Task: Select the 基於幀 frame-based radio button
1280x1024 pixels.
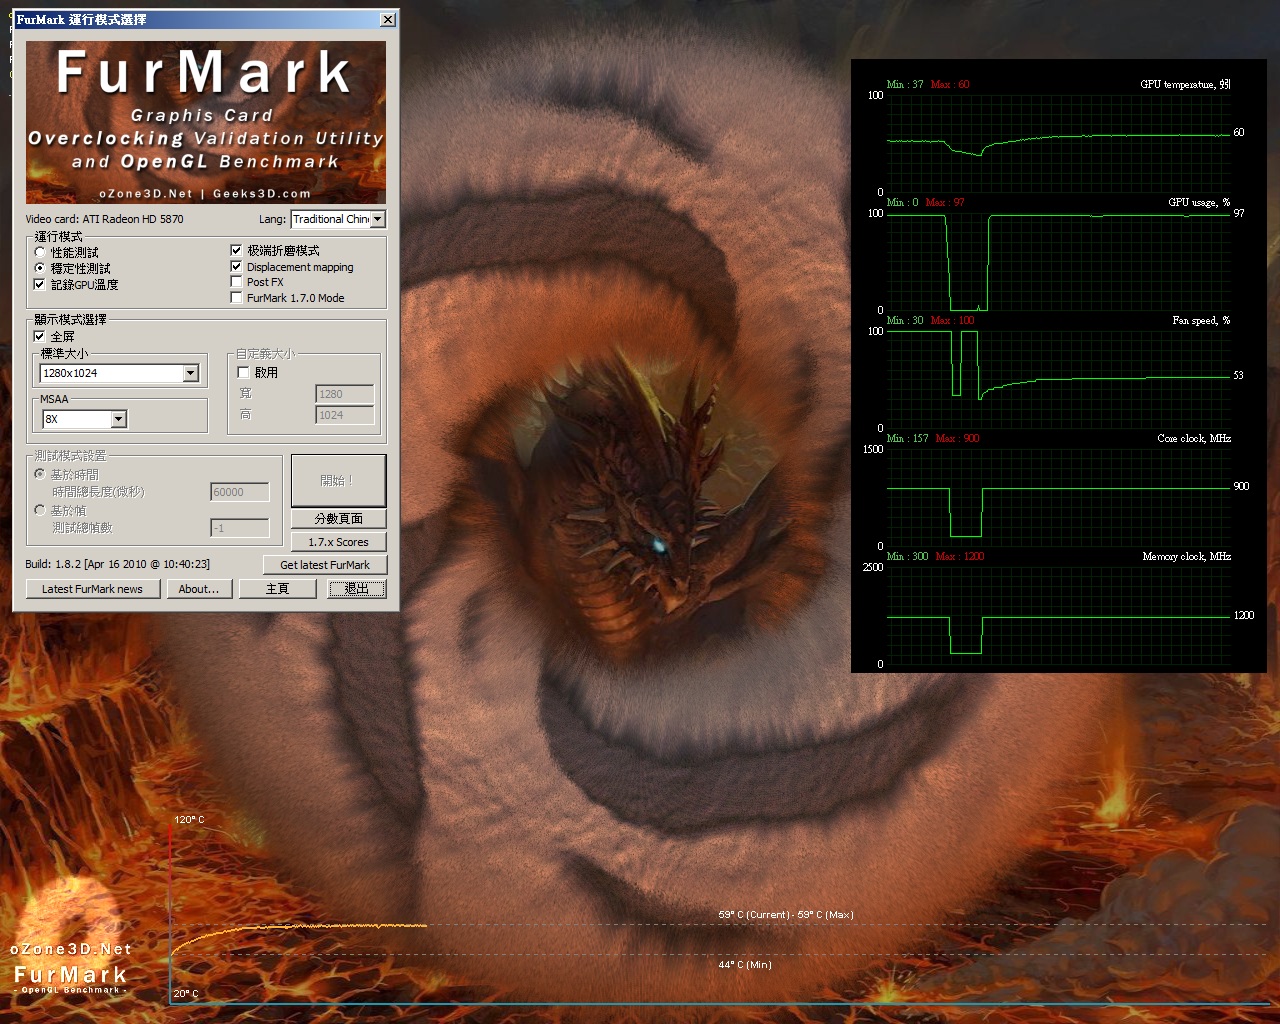Action: tap(40, 510)
